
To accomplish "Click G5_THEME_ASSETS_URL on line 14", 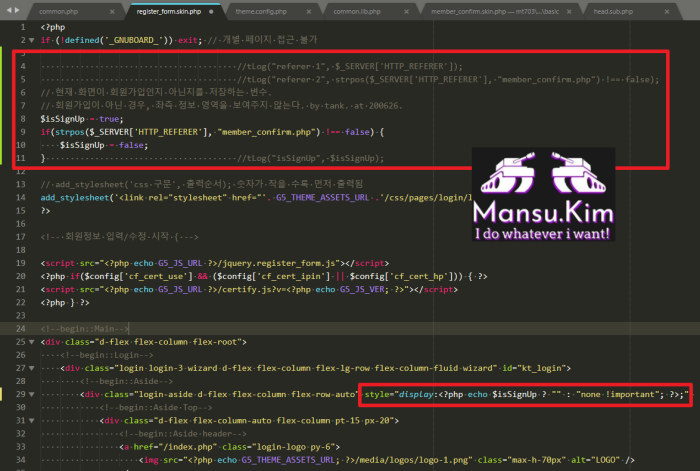I will click(x=322, y=197).
